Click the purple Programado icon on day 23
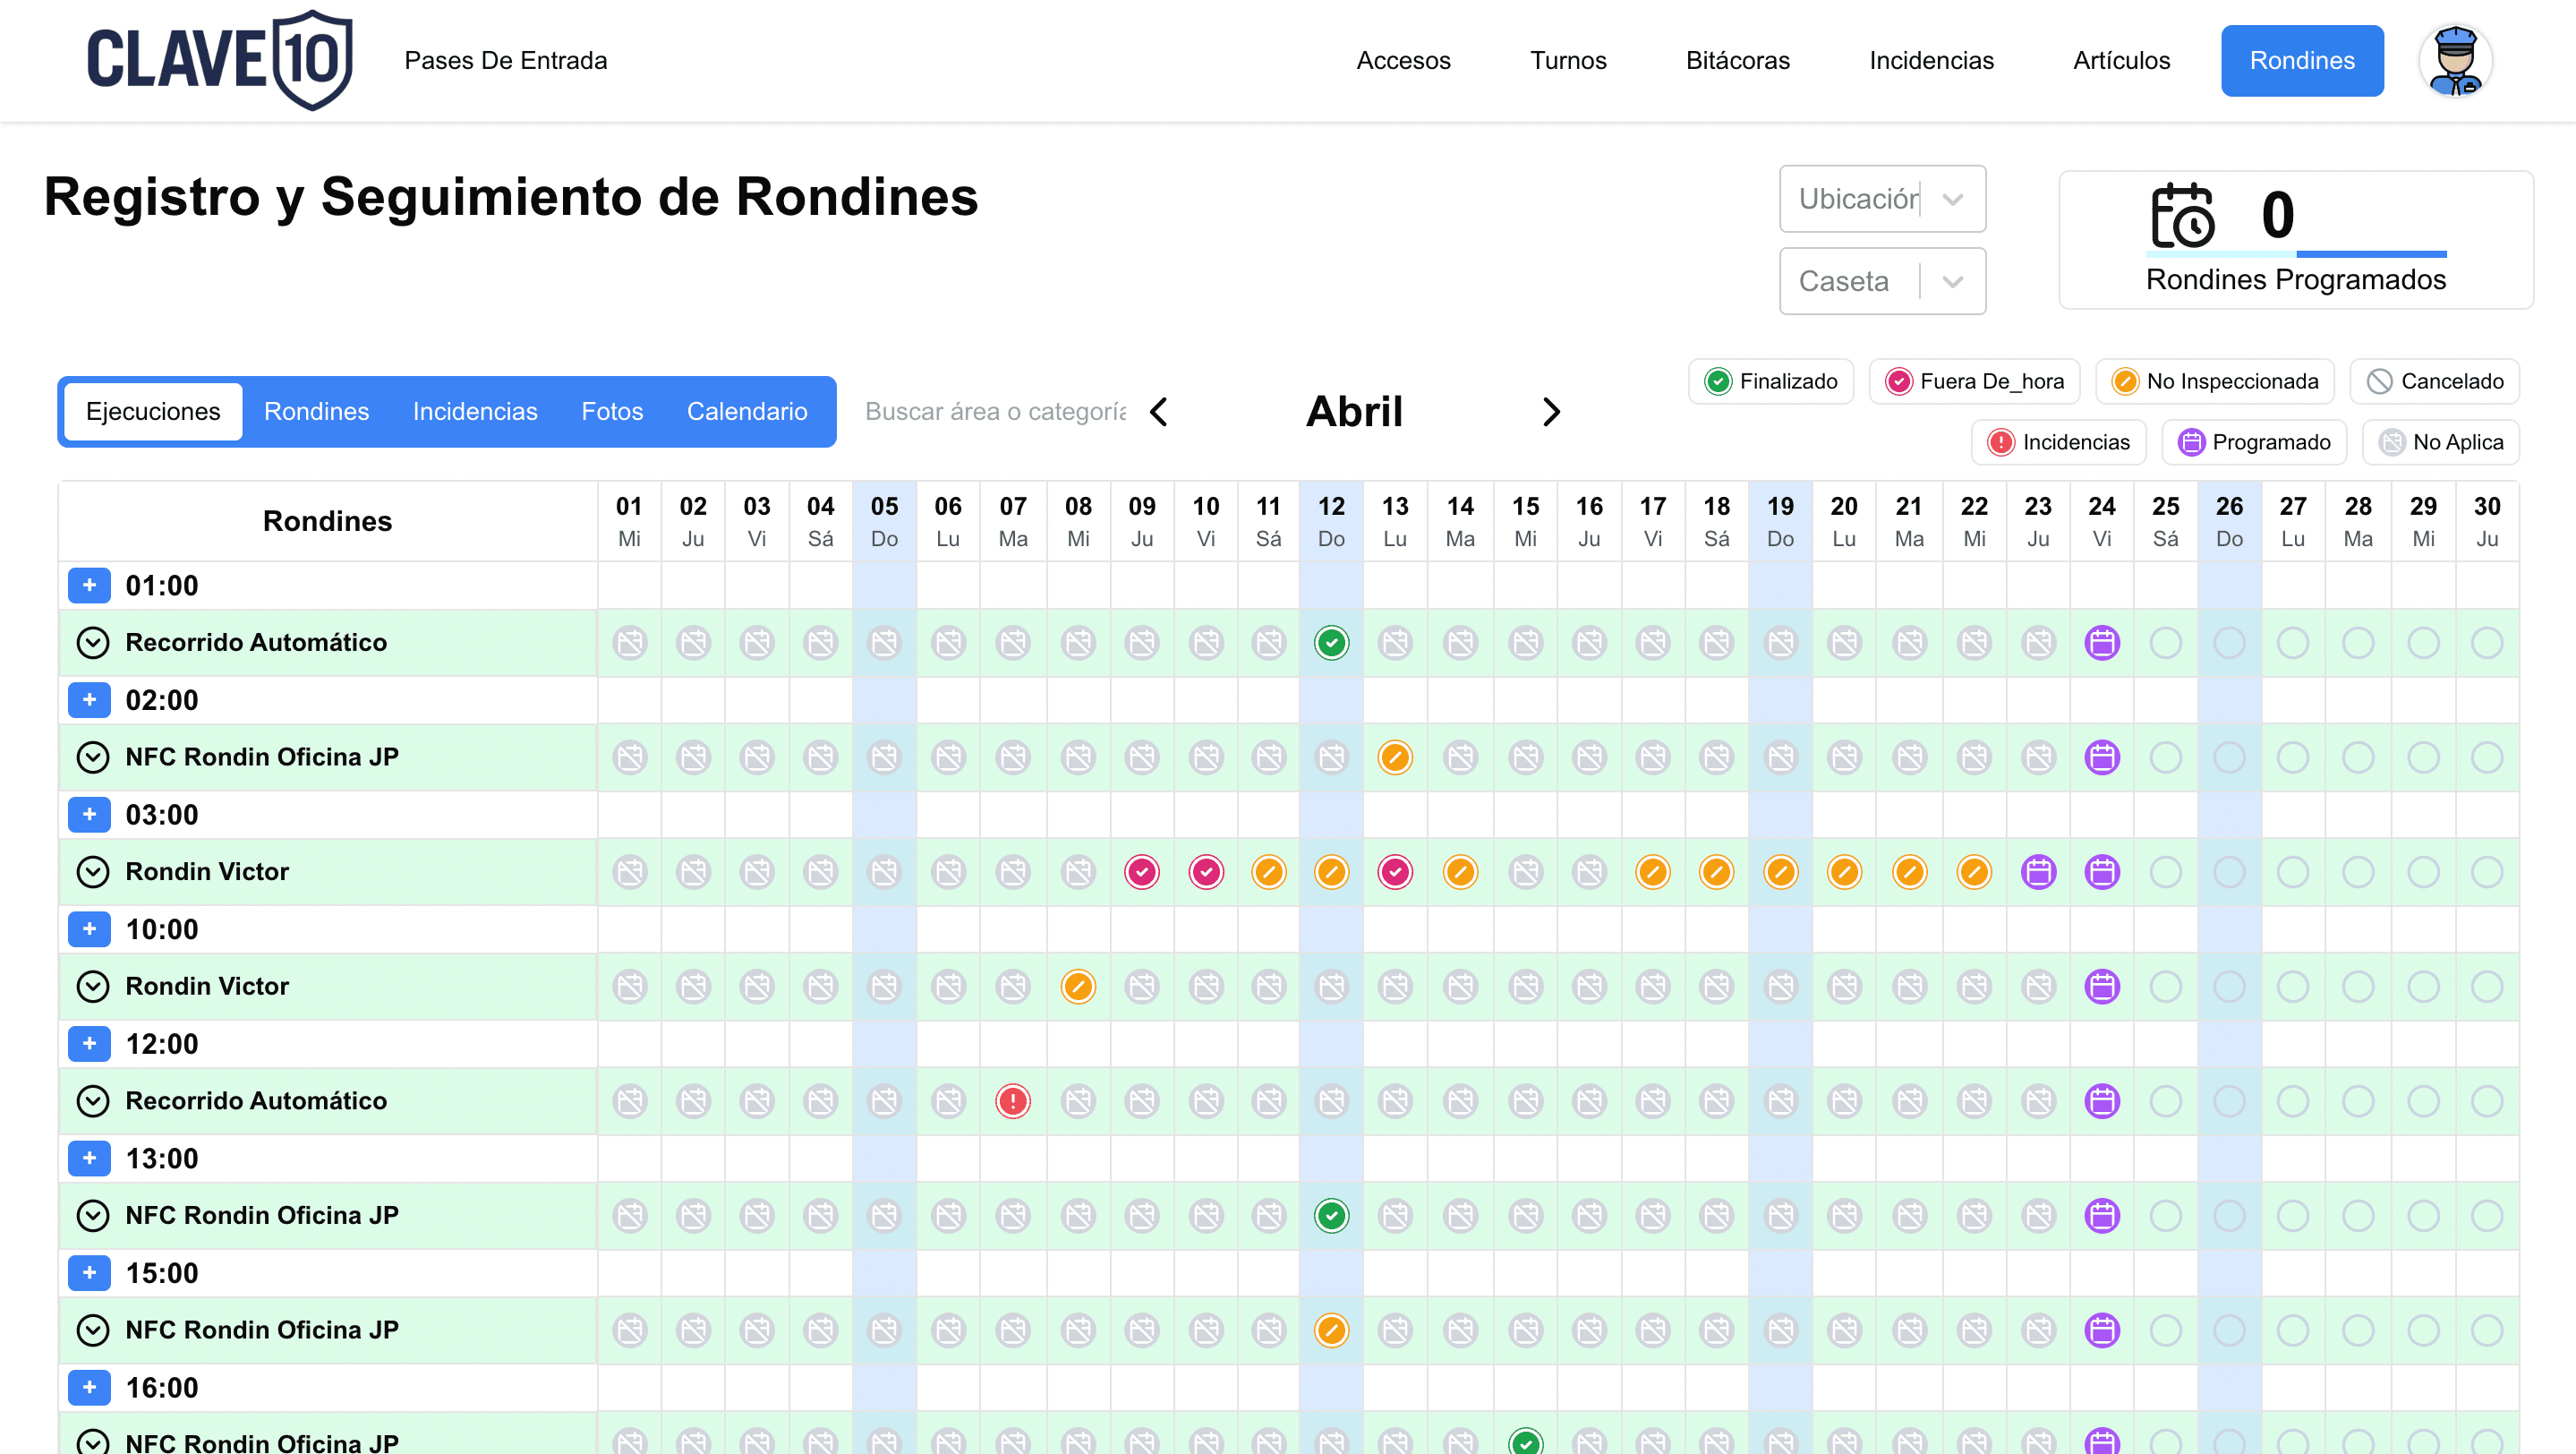This screenshot has height=1454, width=2576. 2038,872
